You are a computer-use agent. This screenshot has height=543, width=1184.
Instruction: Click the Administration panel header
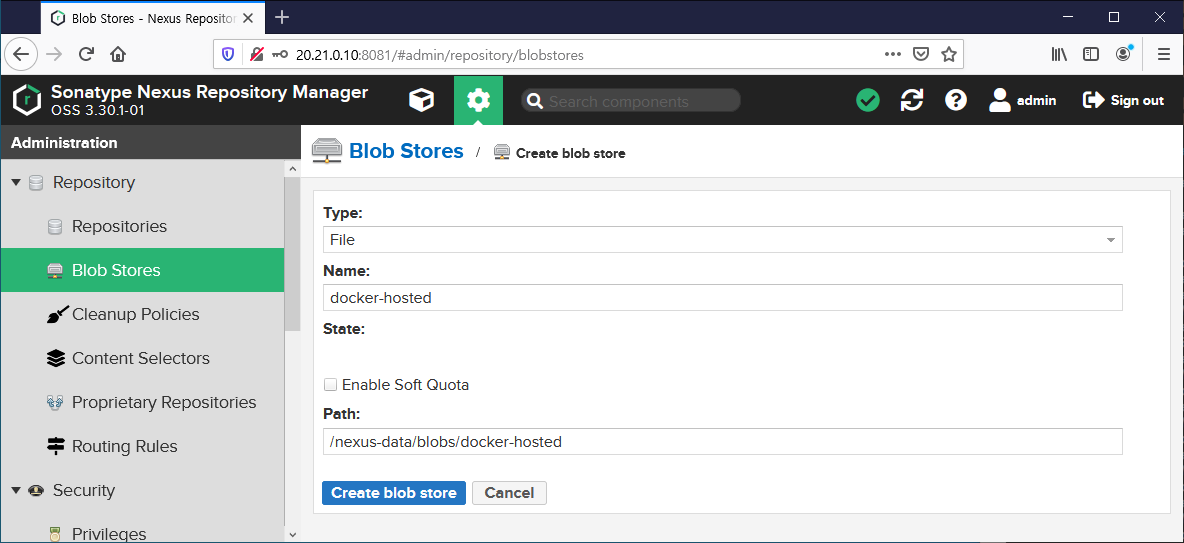coord(151,143)
